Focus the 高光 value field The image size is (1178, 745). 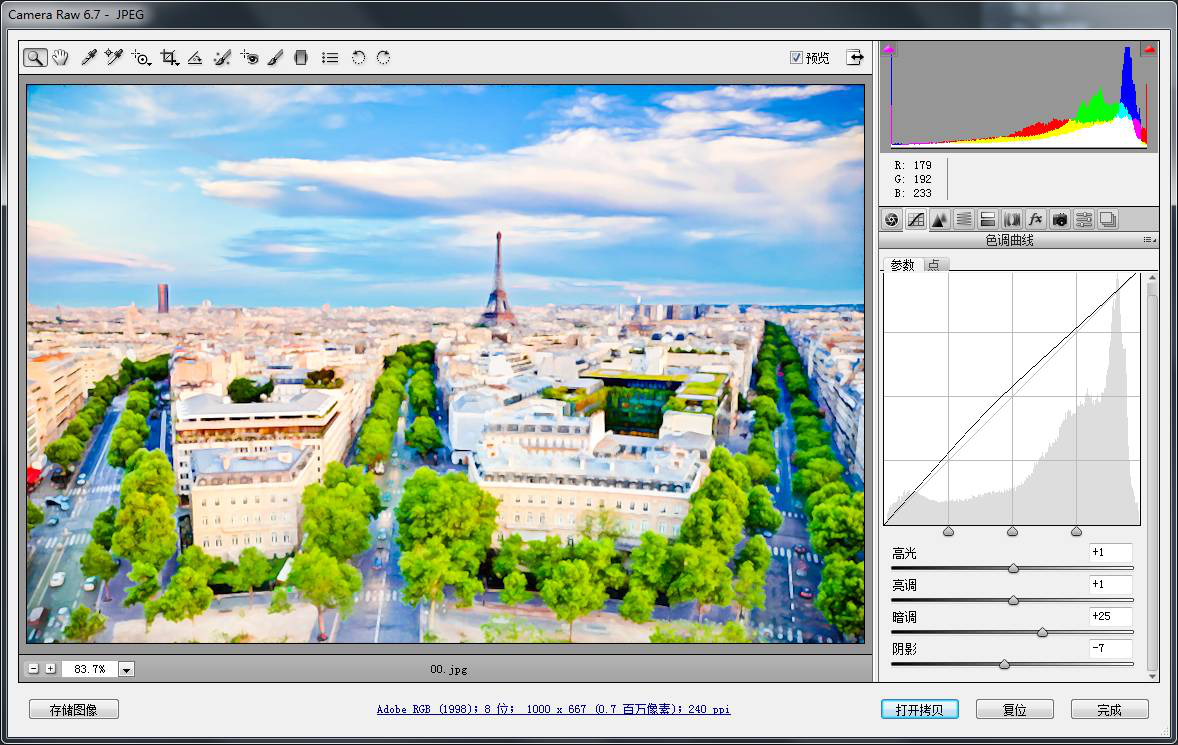1110,553
